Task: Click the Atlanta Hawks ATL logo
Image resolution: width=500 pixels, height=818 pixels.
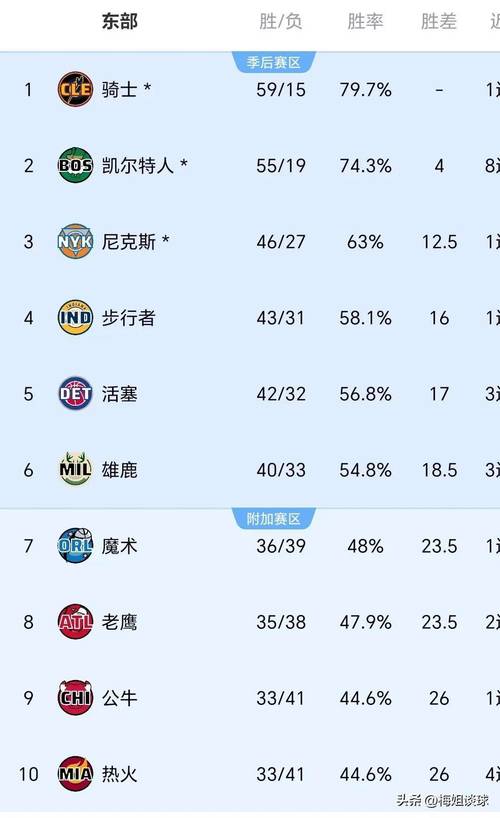Action: 75,622
